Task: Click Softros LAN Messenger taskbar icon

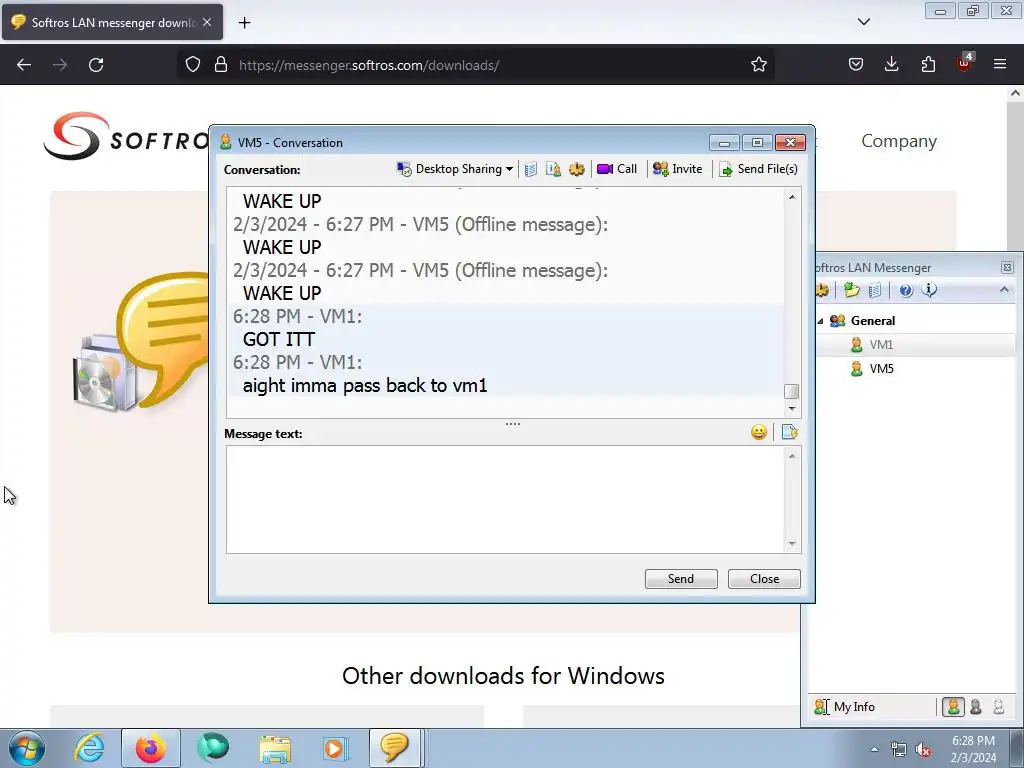Action: (x=394, y=748)
